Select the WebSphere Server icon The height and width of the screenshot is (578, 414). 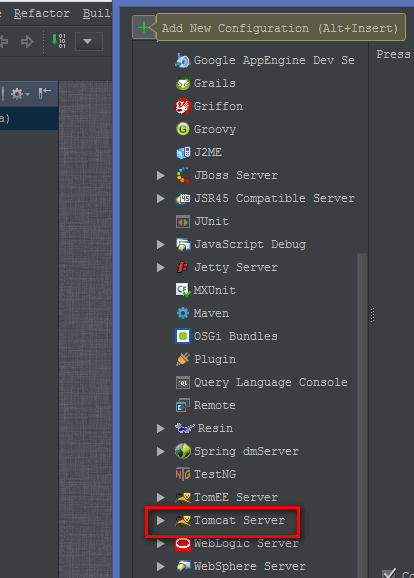click(x=183, y=566)
